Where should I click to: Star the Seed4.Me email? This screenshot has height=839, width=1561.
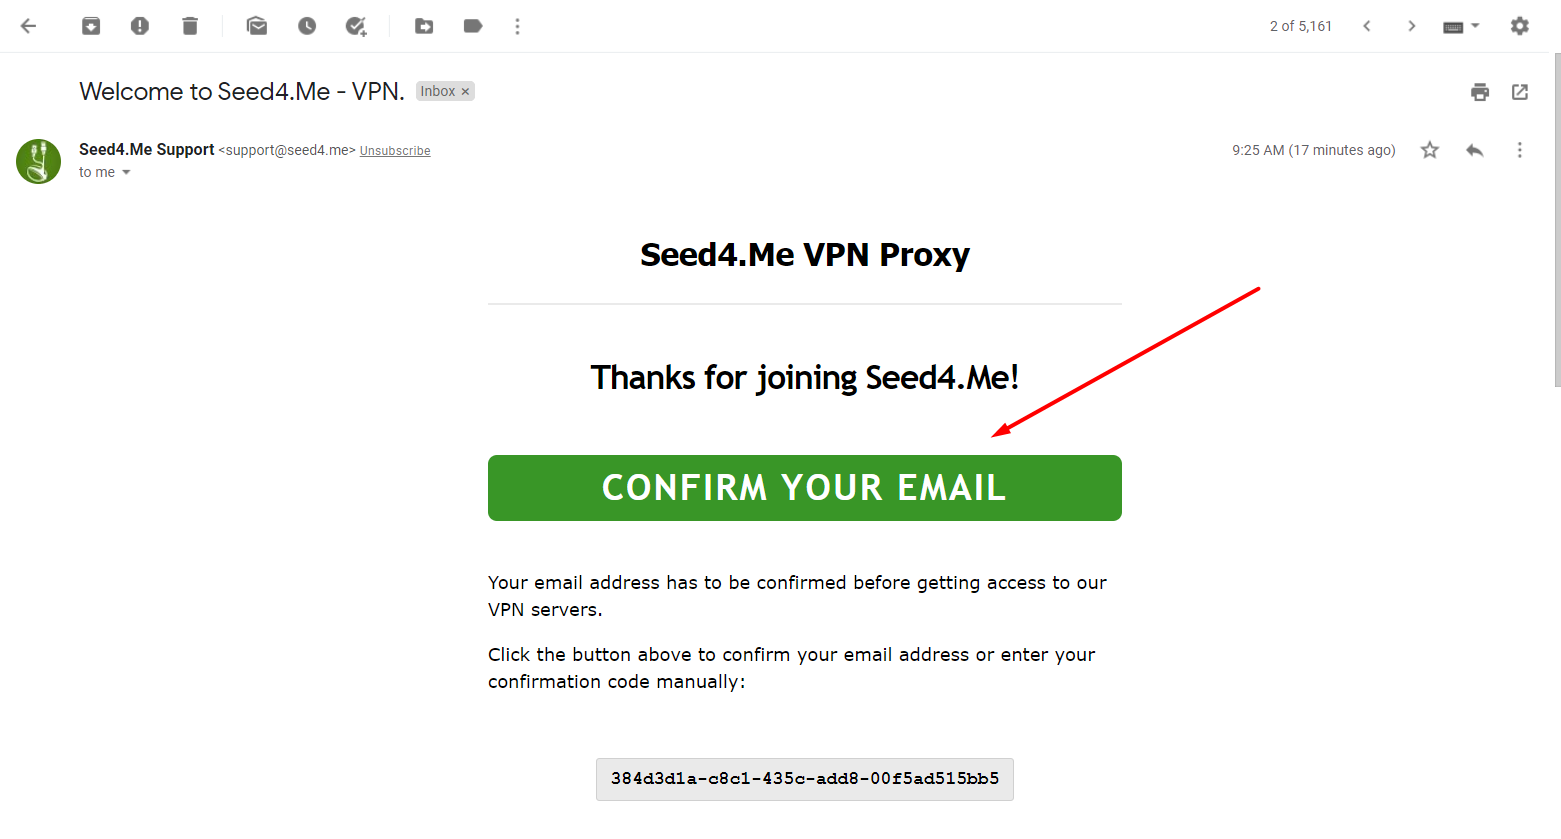pos(1429,150)
